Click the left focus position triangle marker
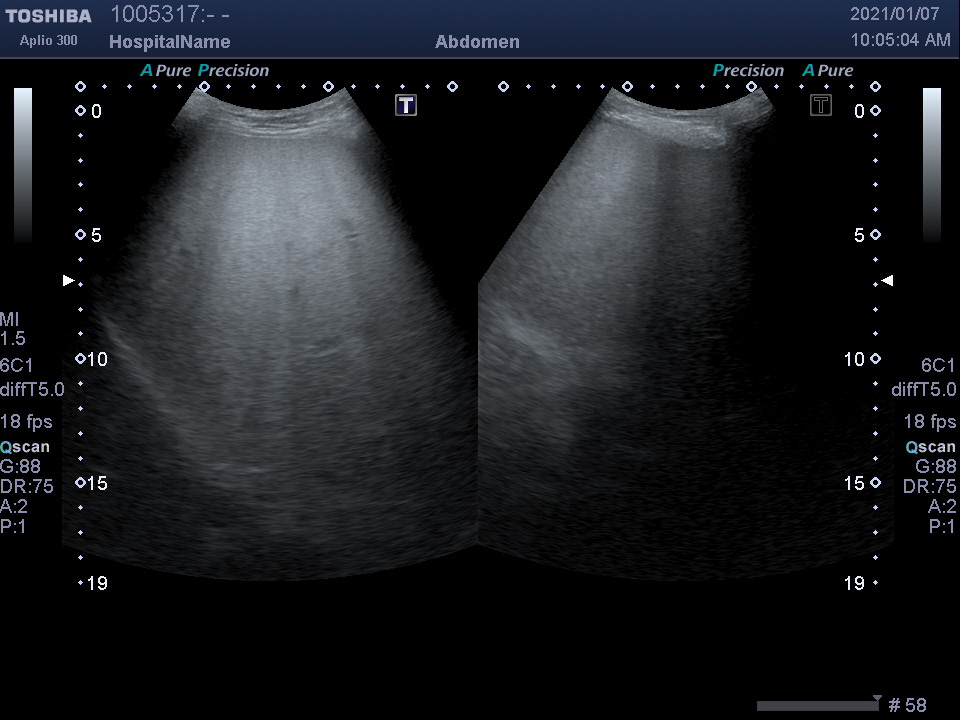The width and height of the screenshot is (960, 720). 69,281
